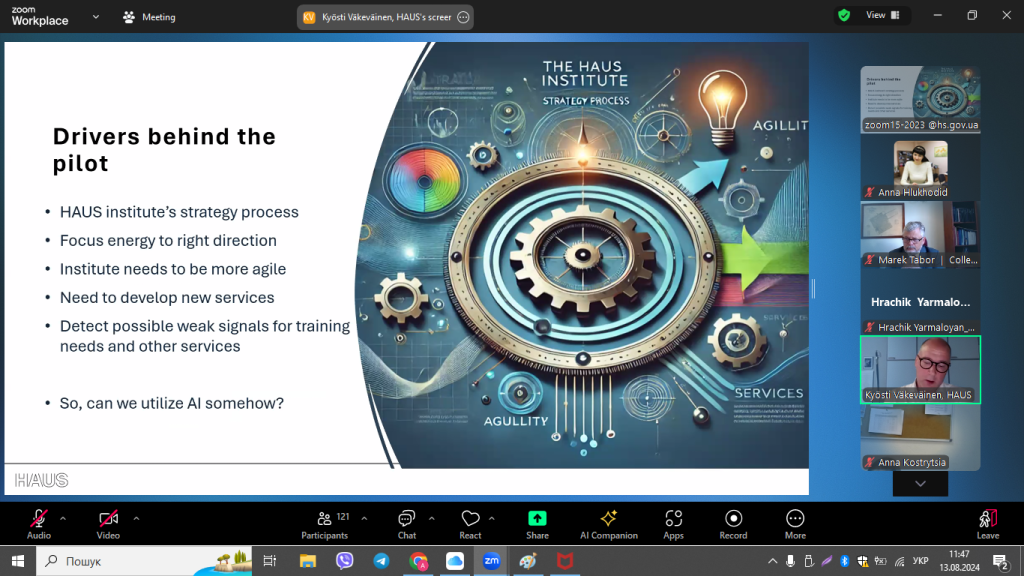Open AI Companion

coord(608,523)
